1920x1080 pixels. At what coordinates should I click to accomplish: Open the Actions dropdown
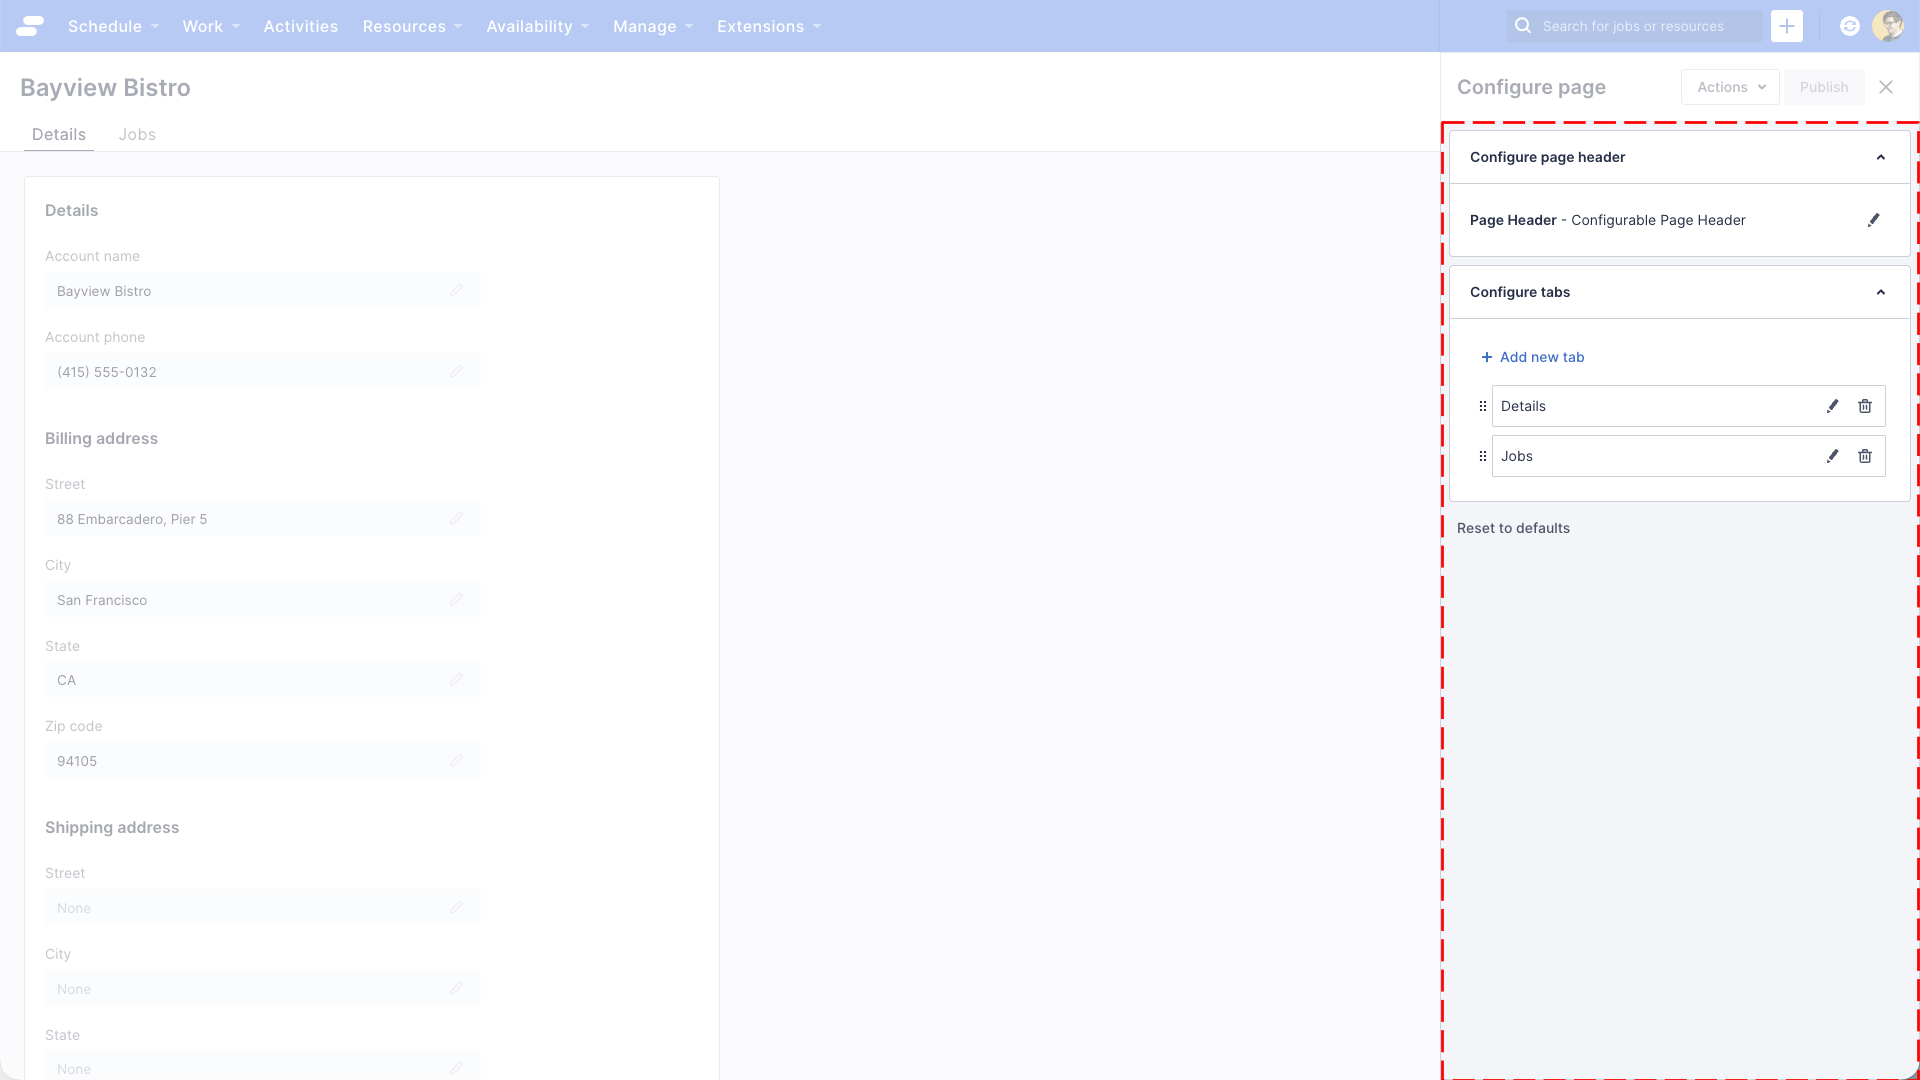coord(1730,87)
